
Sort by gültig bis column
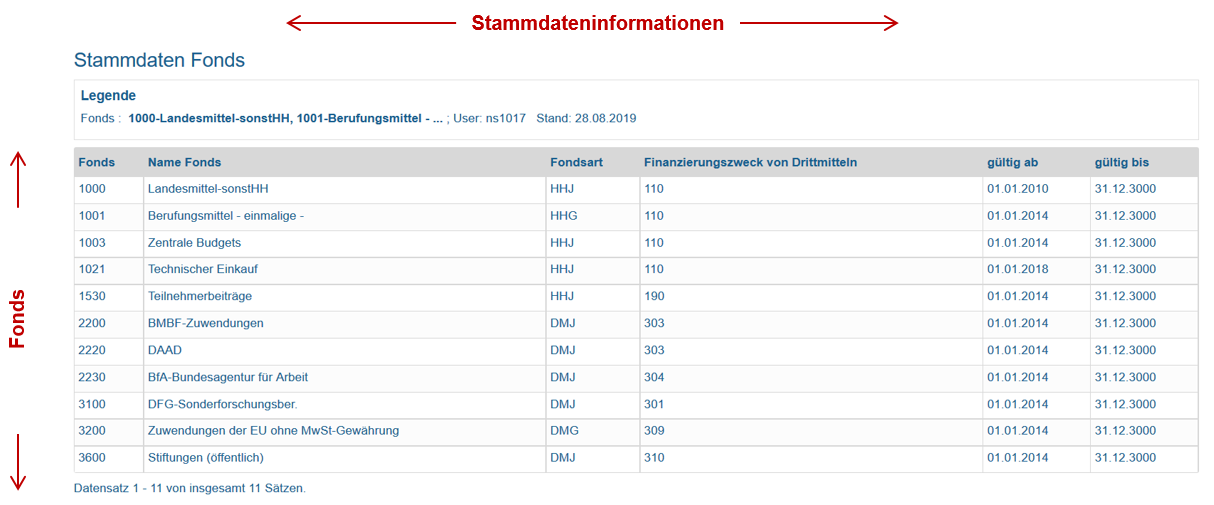coord(1121,162)
